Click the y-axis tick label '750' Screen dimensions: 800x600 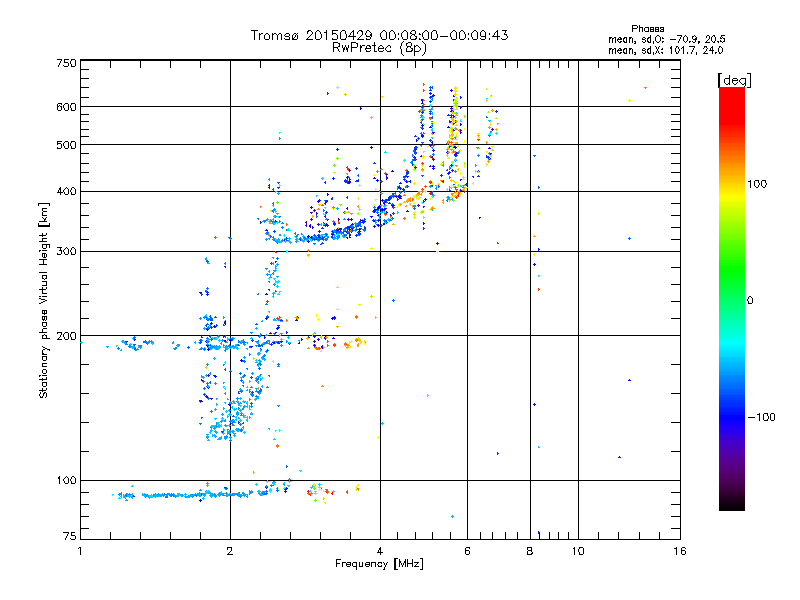tap(66, 63)
